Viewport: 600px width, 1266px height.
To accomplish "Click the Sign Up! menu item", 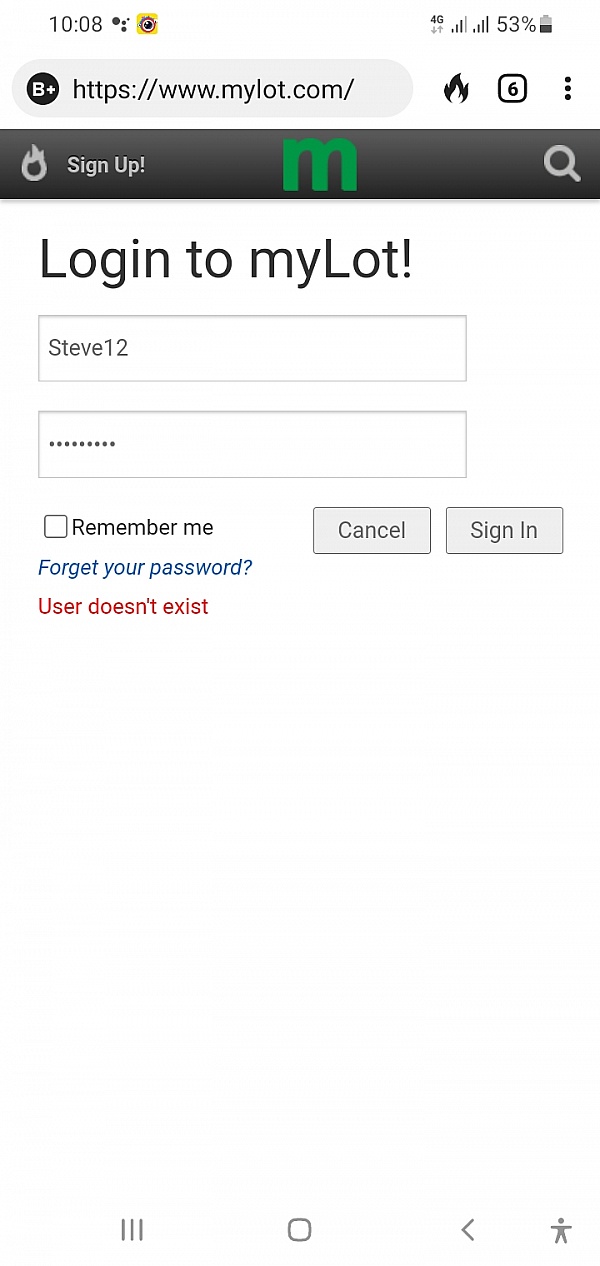I will click(x=106, y=165).
